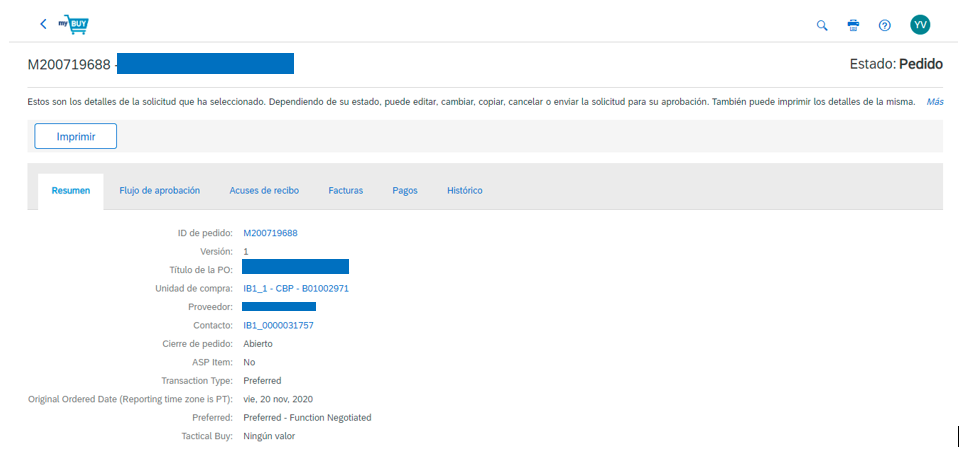The width and height of the screenshot is (972, 456).
Task: Click the ASP Item value 'No'
Action: point(249,362)
